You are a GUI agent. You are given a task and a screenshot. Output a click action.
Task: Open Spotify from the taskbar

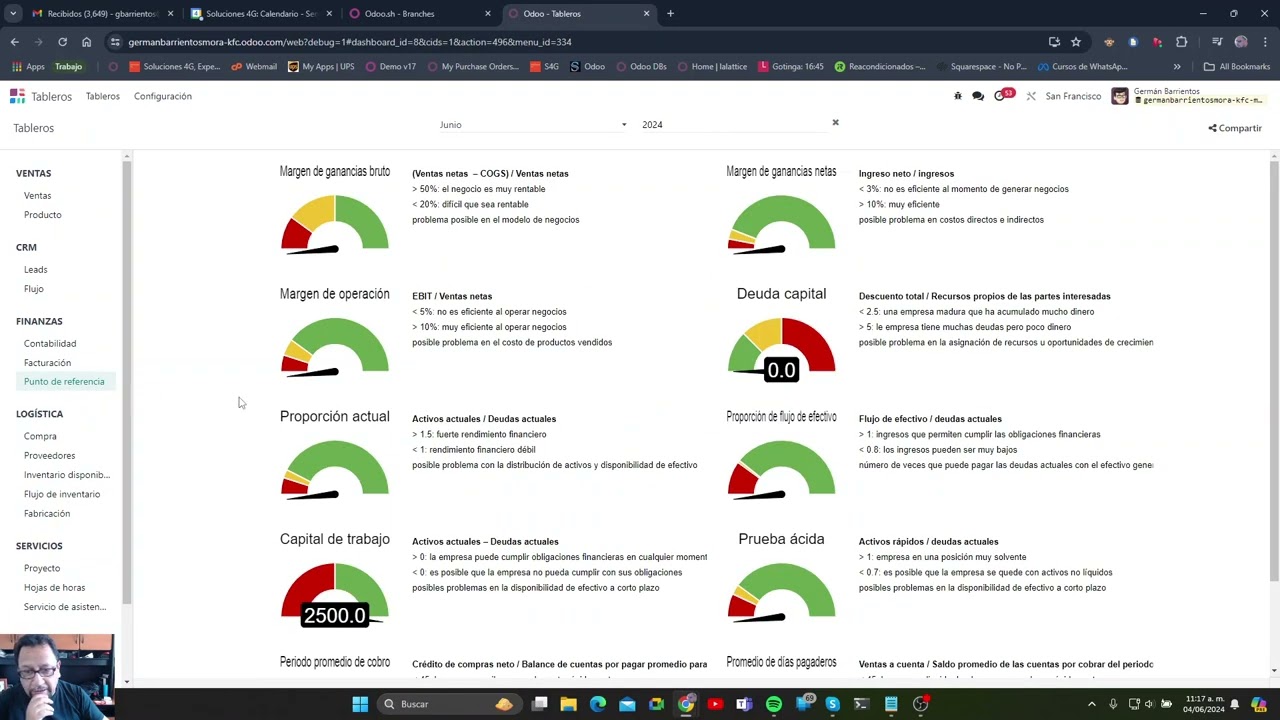[x=773, y=704]
